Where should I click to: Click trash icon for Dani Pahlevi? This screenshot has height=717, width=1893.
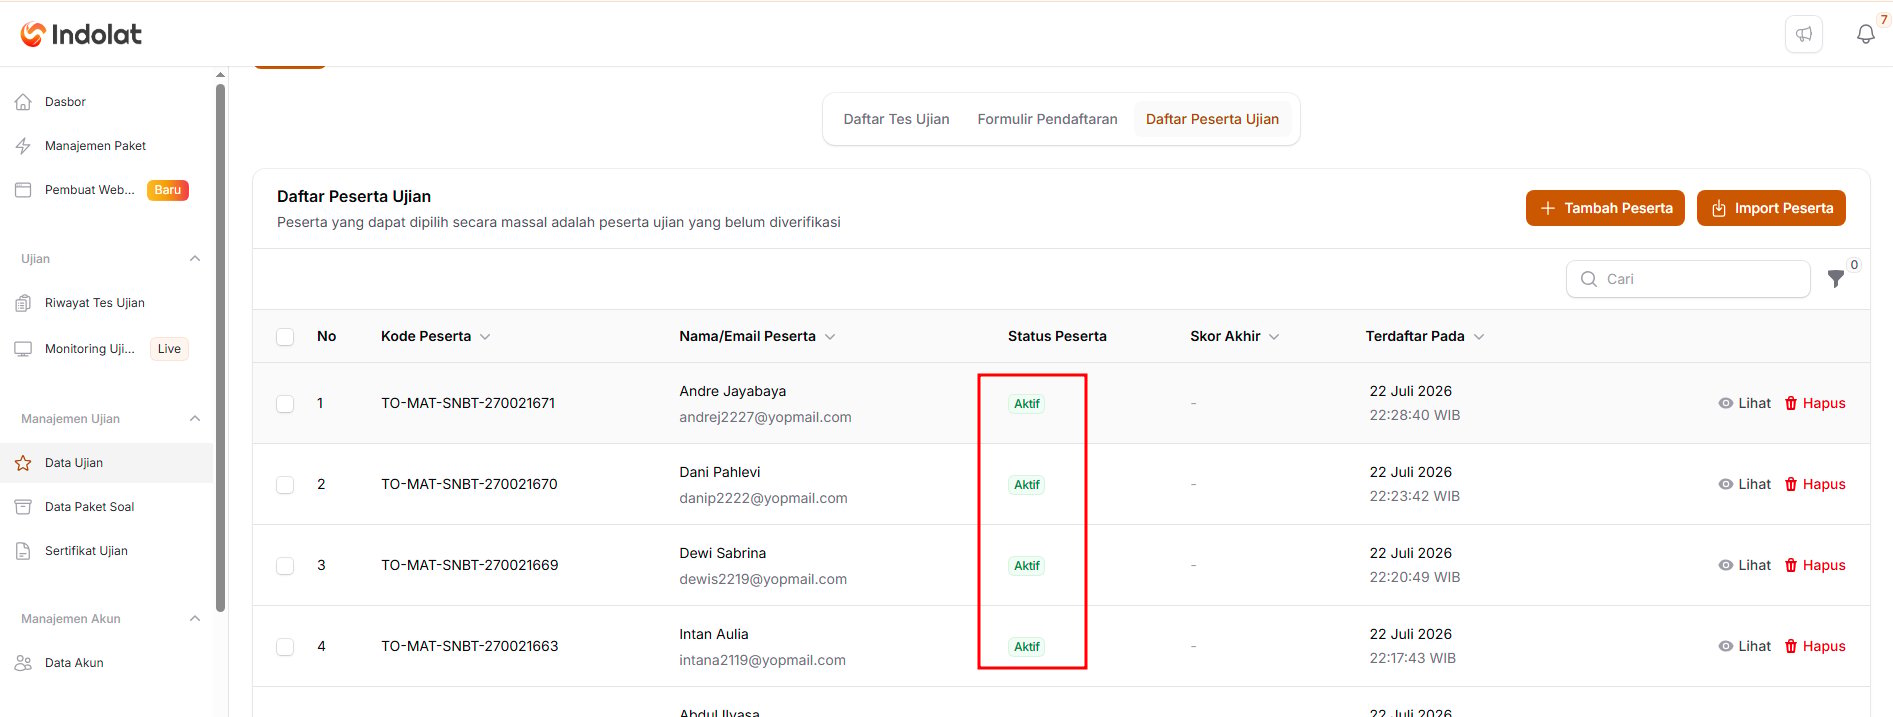pyautogui.click(x=1791, y=484)
